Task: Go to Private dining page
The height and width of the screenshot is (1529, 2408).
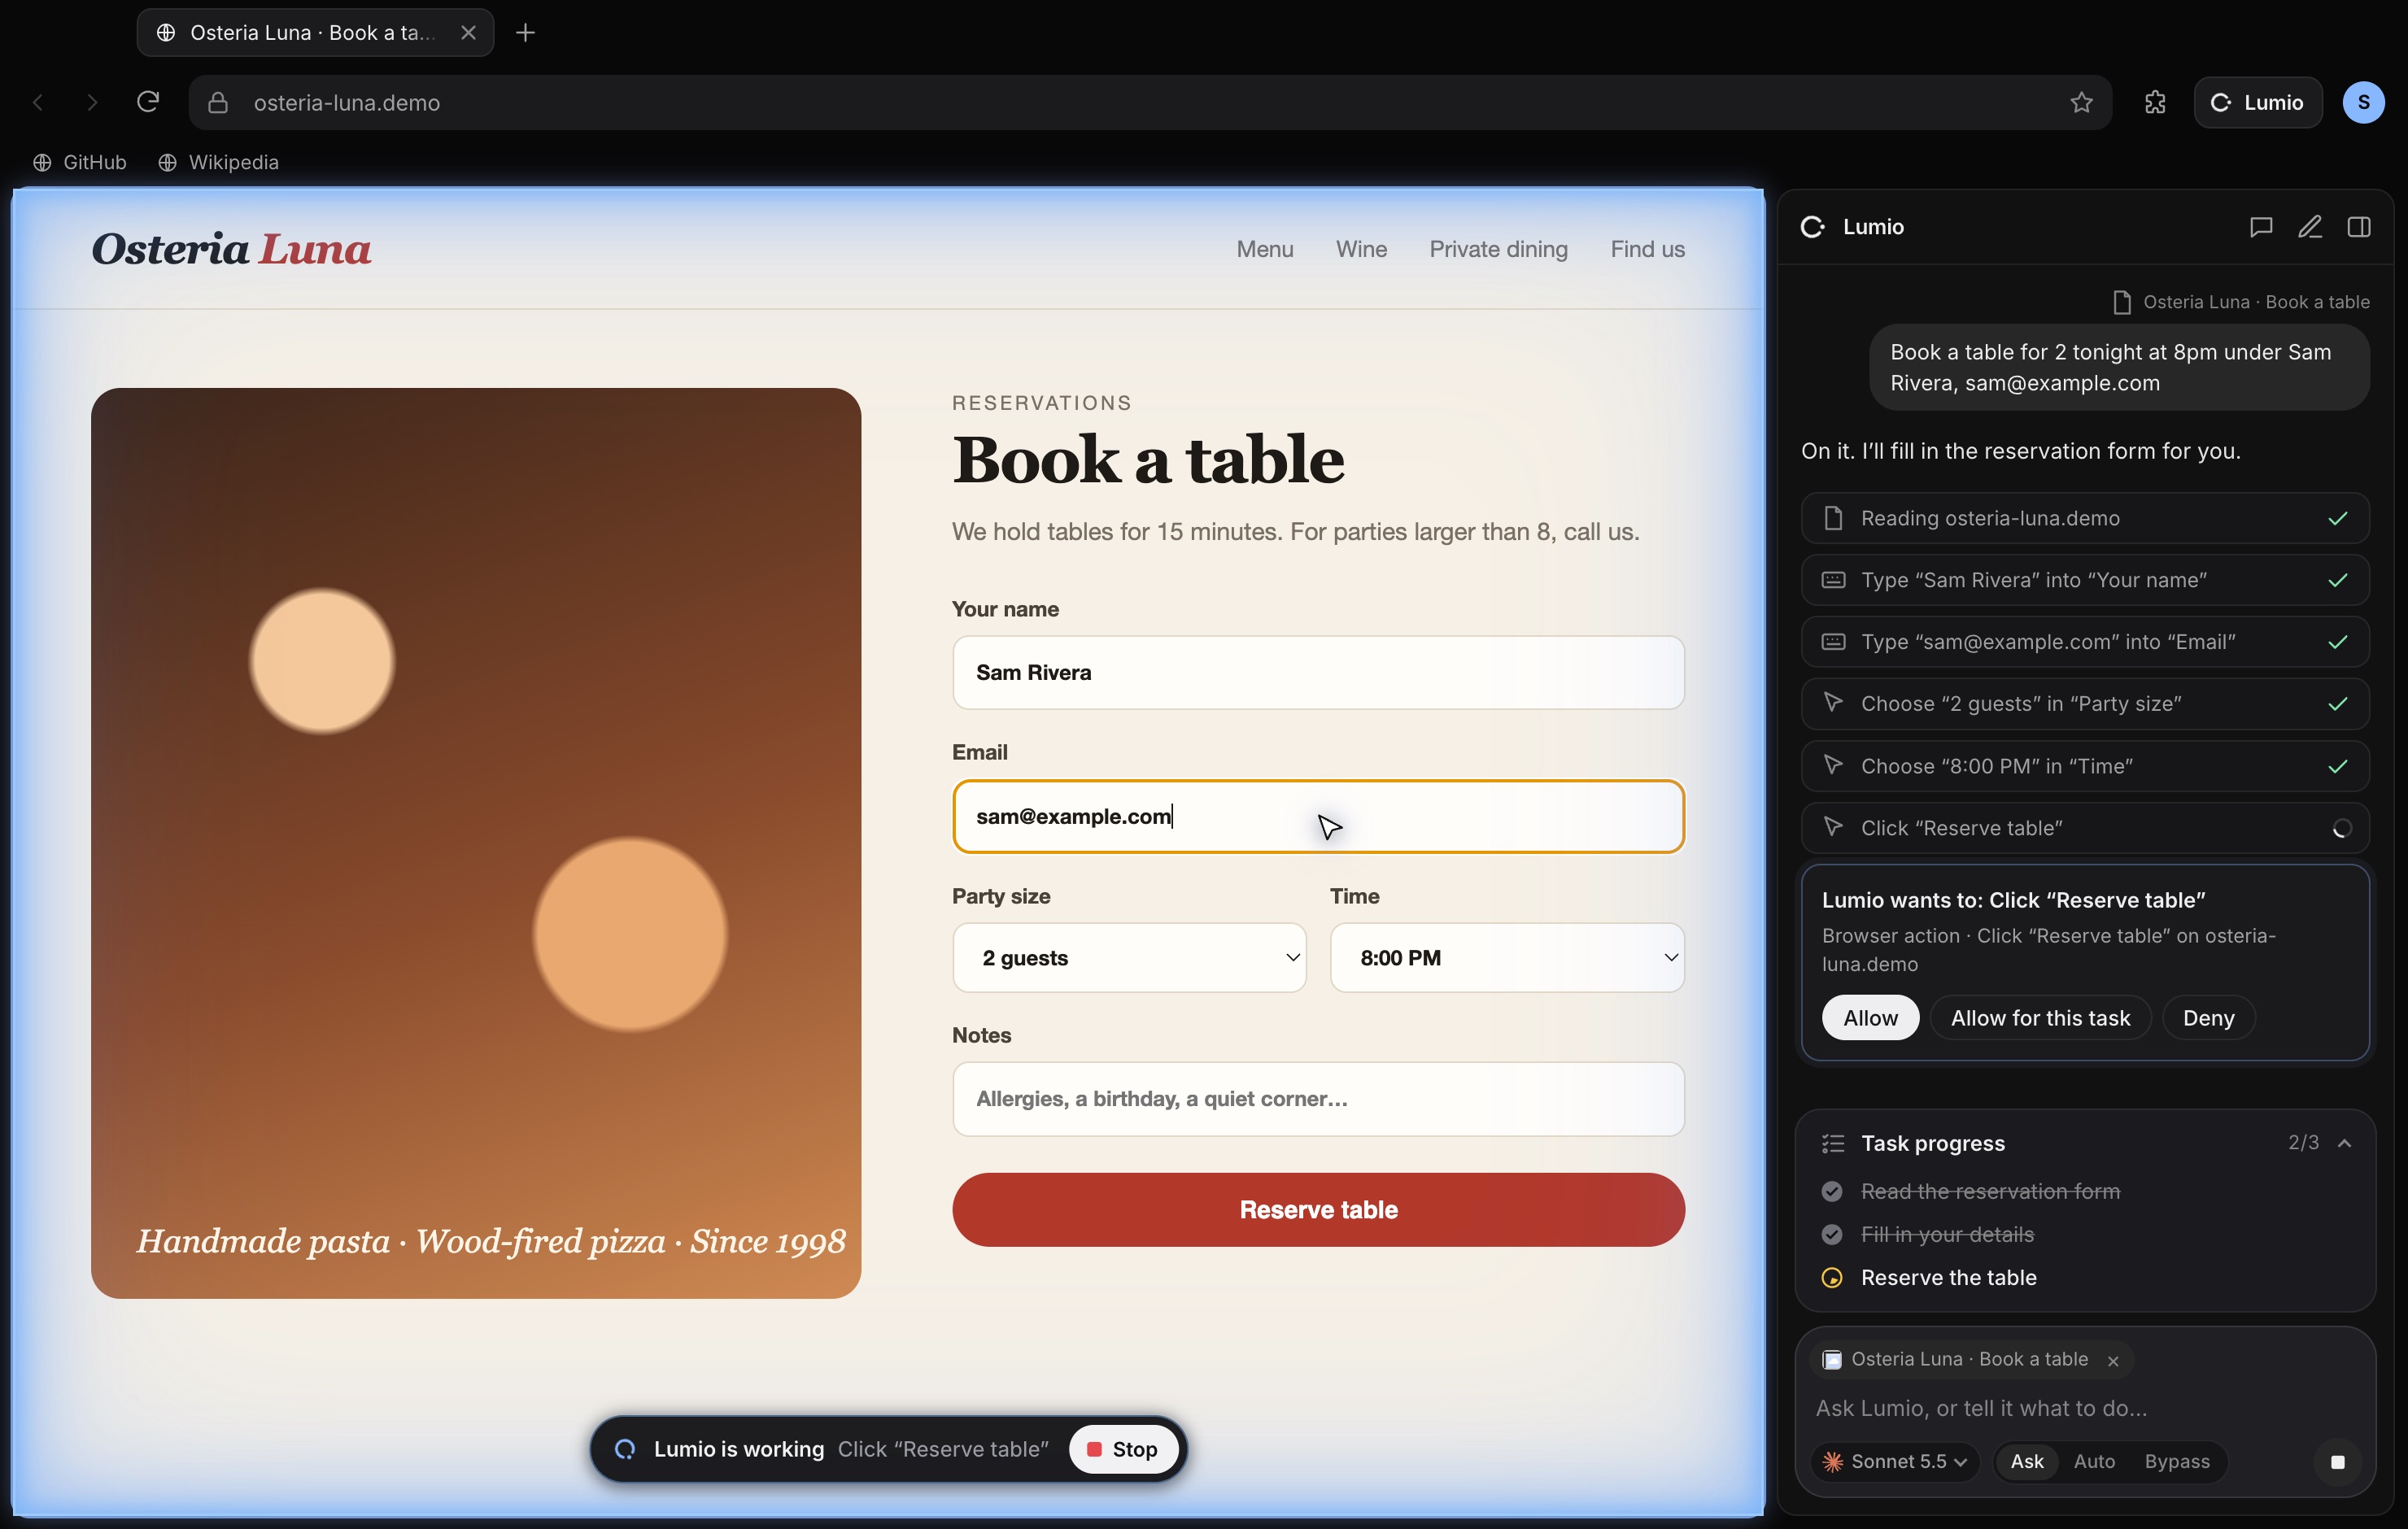Action: (x=1498, y=249)
